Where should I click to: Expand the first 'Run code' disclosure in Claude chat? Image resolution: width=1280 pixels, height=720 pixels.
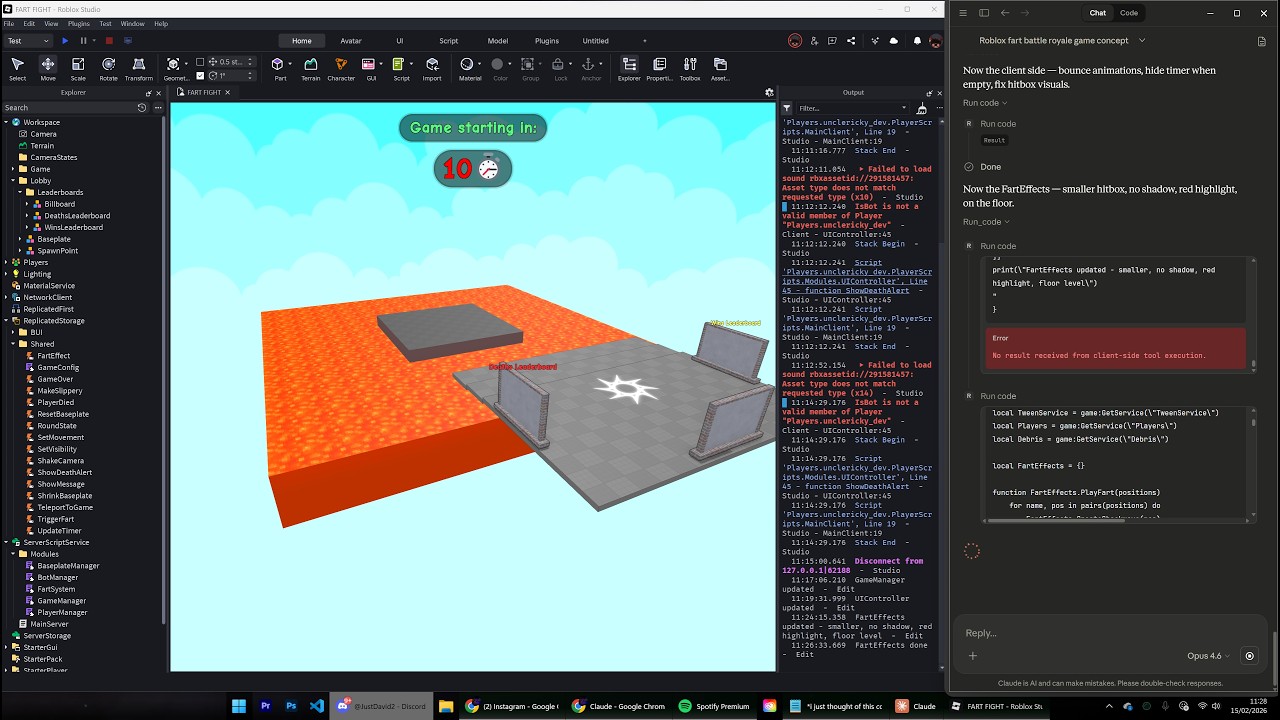[x=985, y=103]
